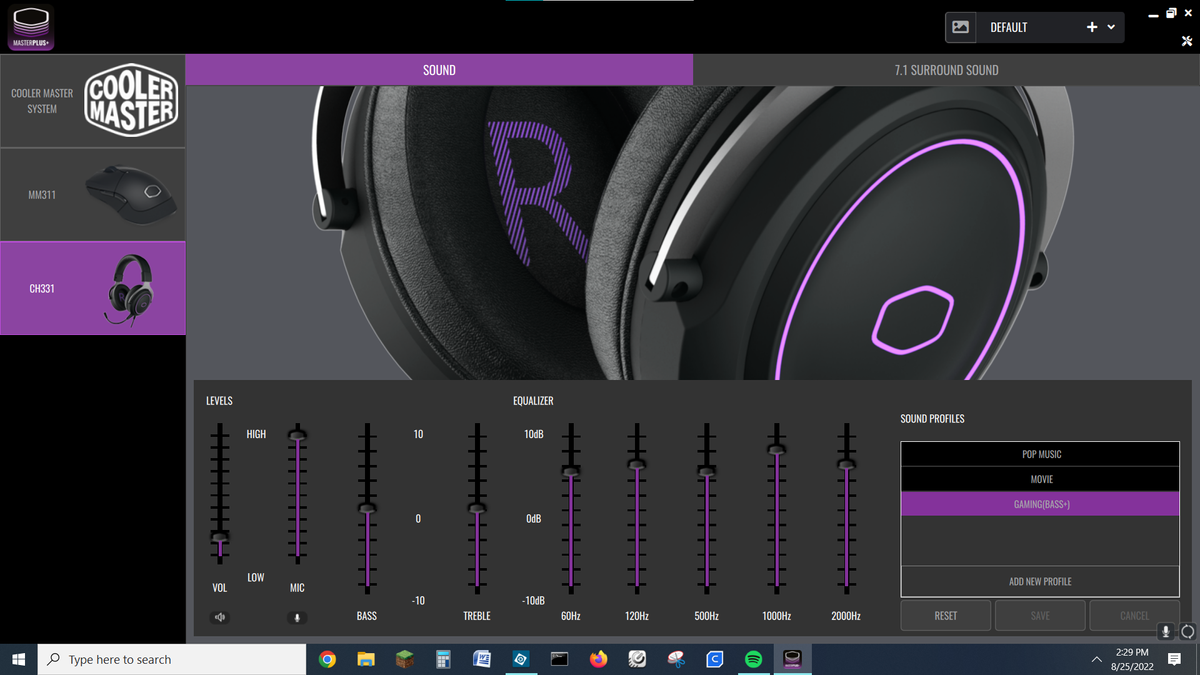Viewport: 1200px width, 675px height.
Task: Click the small microphone icon at bottom right
Action: (1166, 632)
